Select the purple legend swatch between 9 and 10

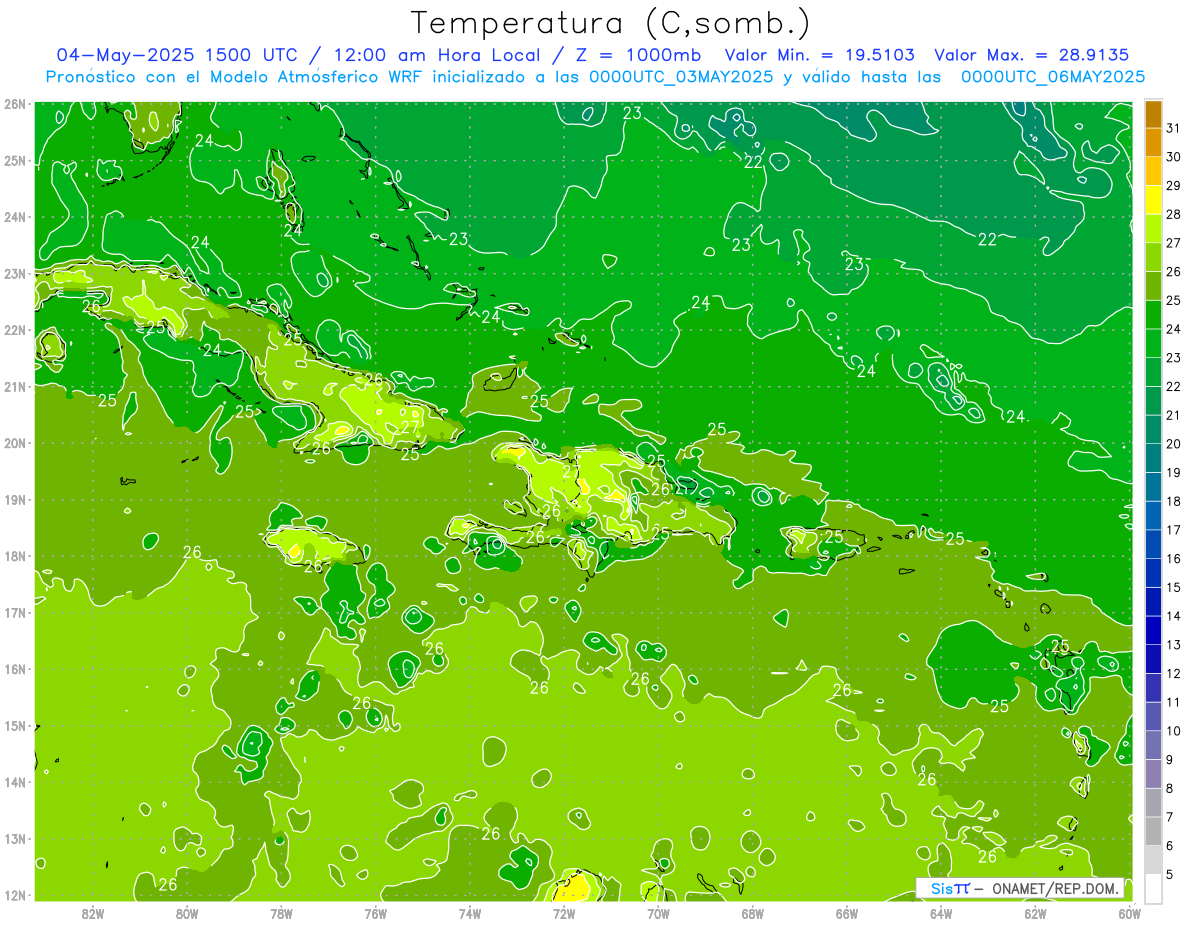click(x=1153, y=745)
